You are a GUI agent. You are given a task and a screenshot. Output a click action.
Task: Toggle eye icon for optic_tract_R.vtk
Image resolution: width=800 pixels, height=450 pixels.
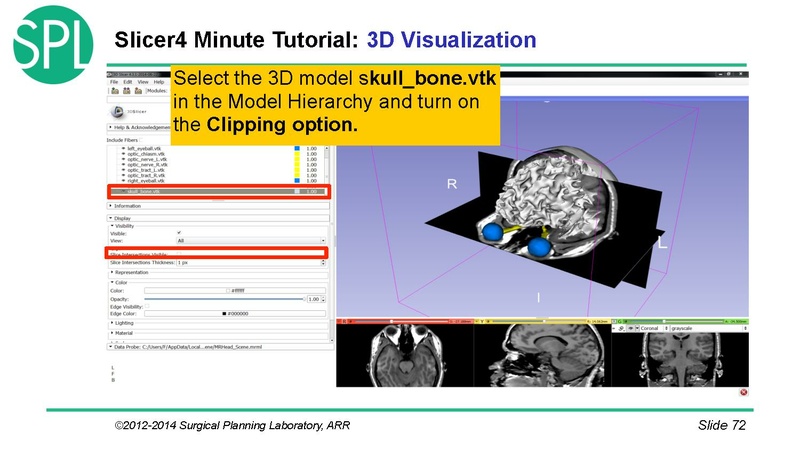tap(123, 175)
